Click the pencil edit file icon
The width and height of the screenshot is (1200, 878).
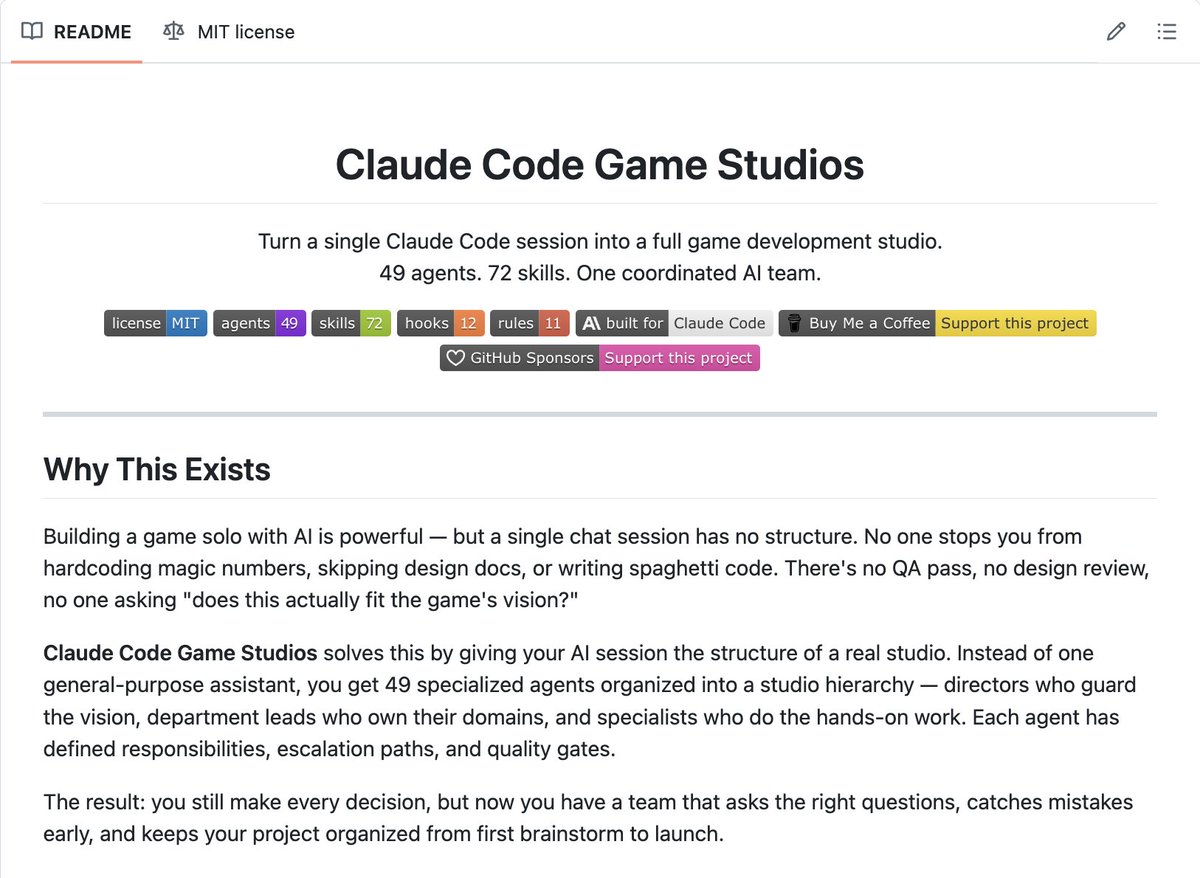1116,32
